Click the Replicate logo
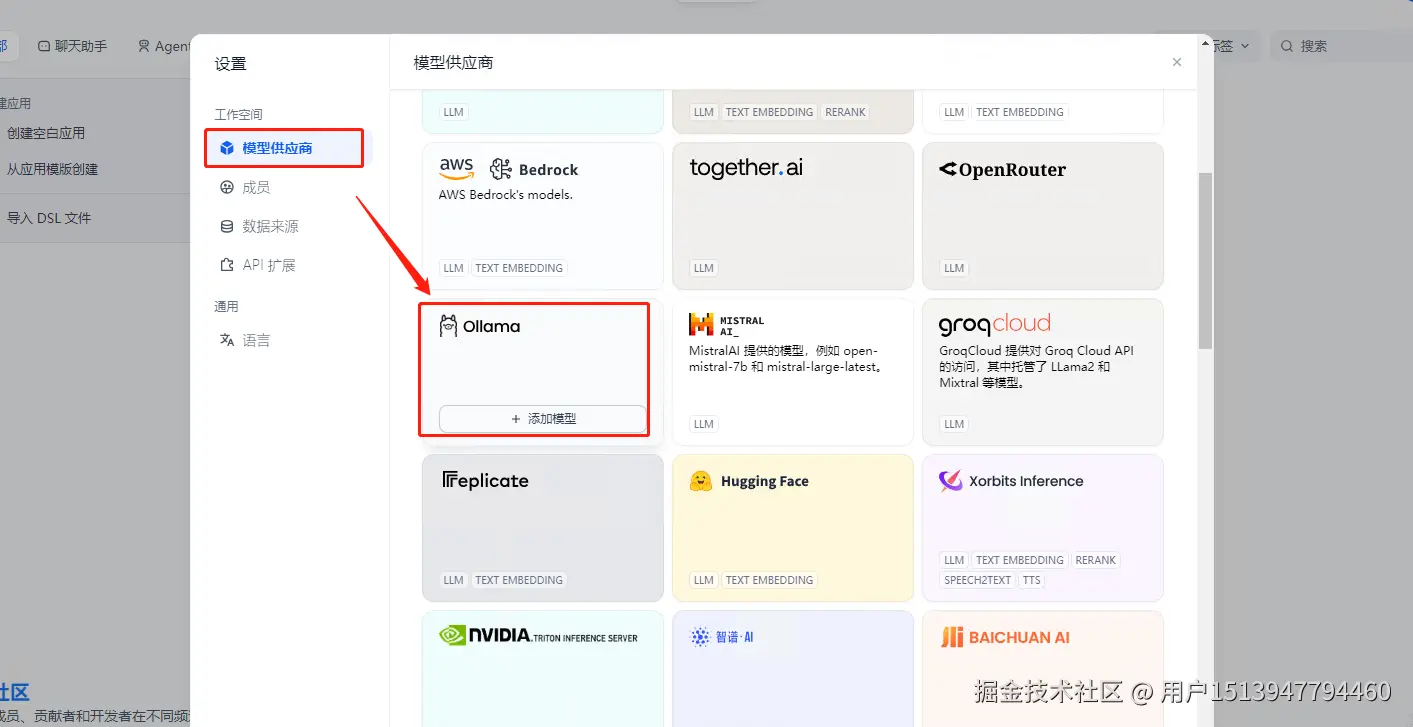This screenshot has height=727, width=1413. [485, 481]
